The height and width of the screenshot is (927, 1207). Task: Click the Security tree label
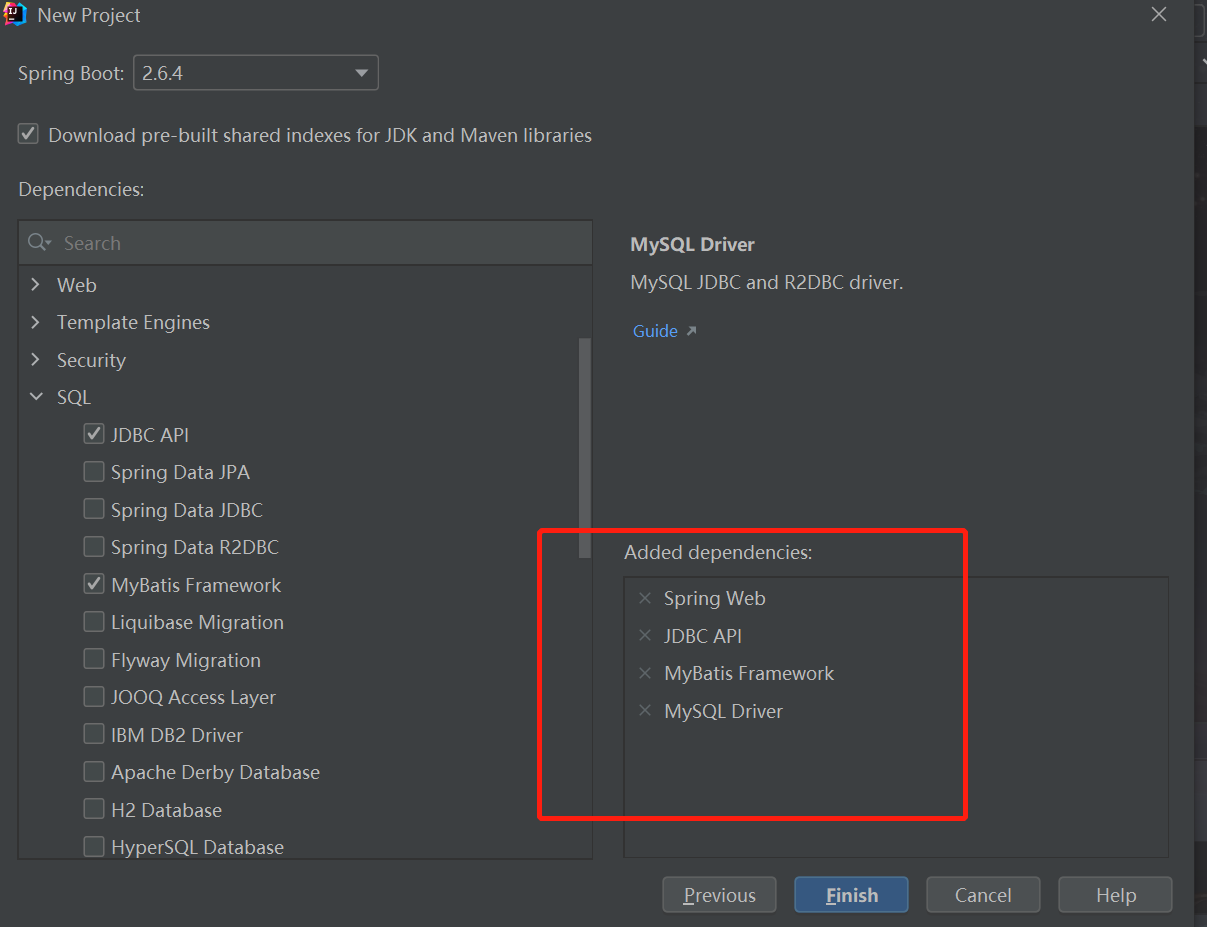[91, 360]
